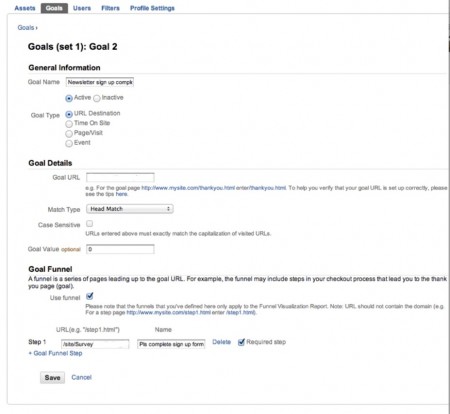
Task: Click the Goal Value input field
Action: point(120,249)
